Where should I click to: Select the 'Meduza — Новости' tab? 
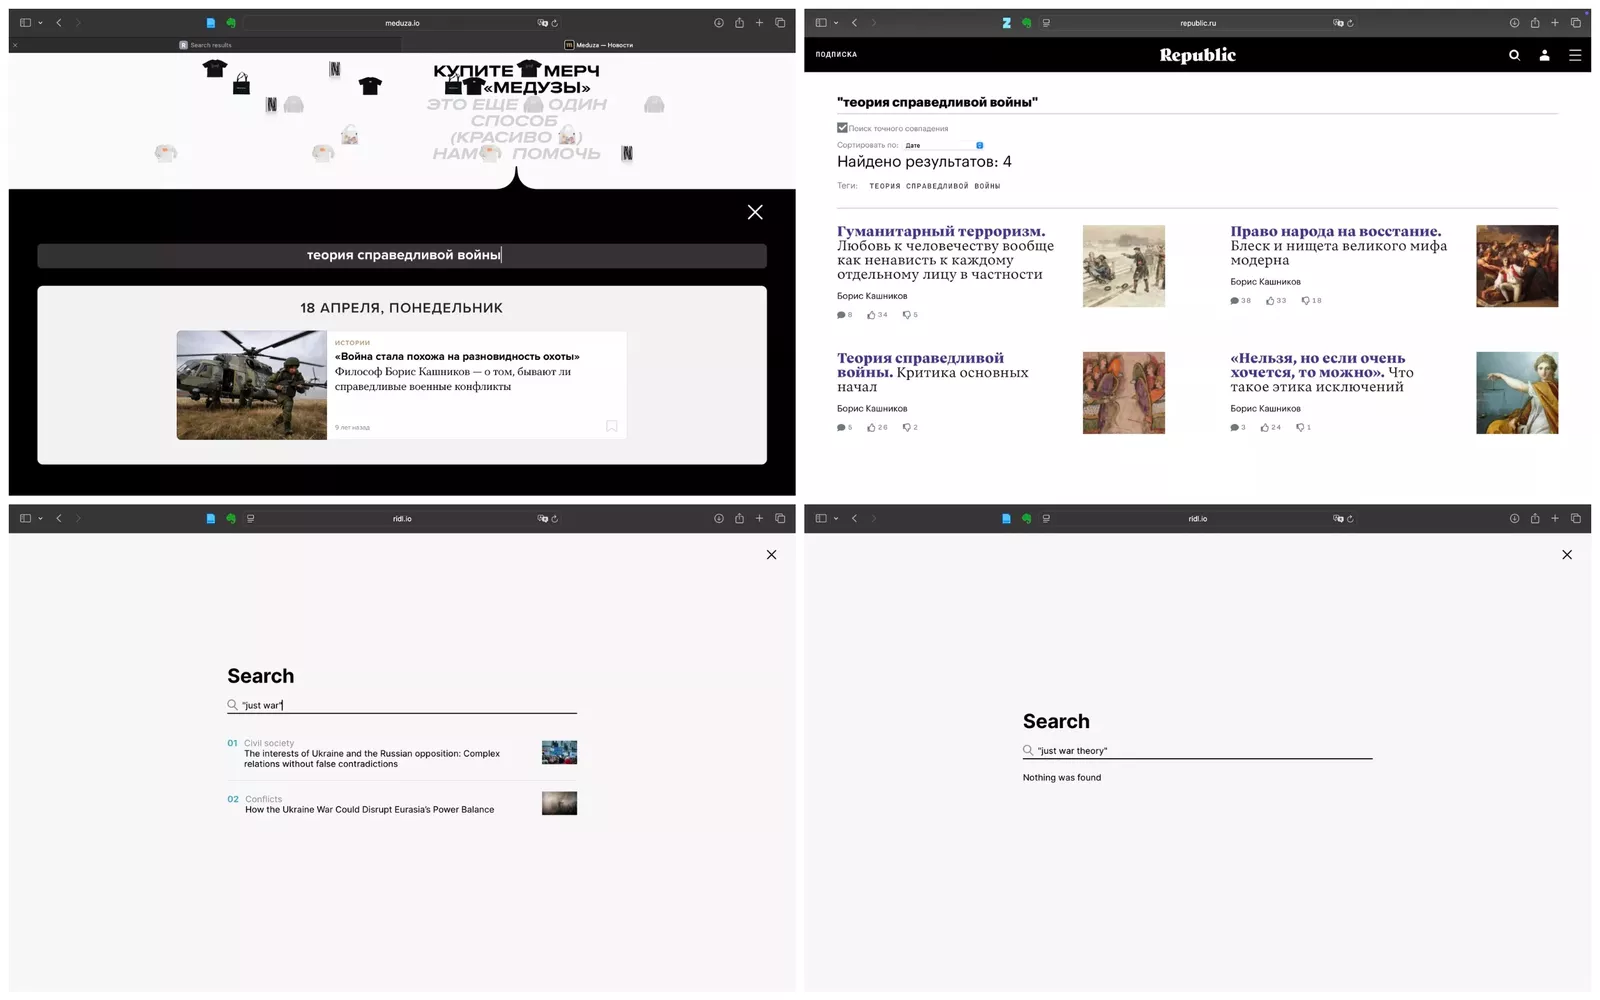click(x=600, y=45)
